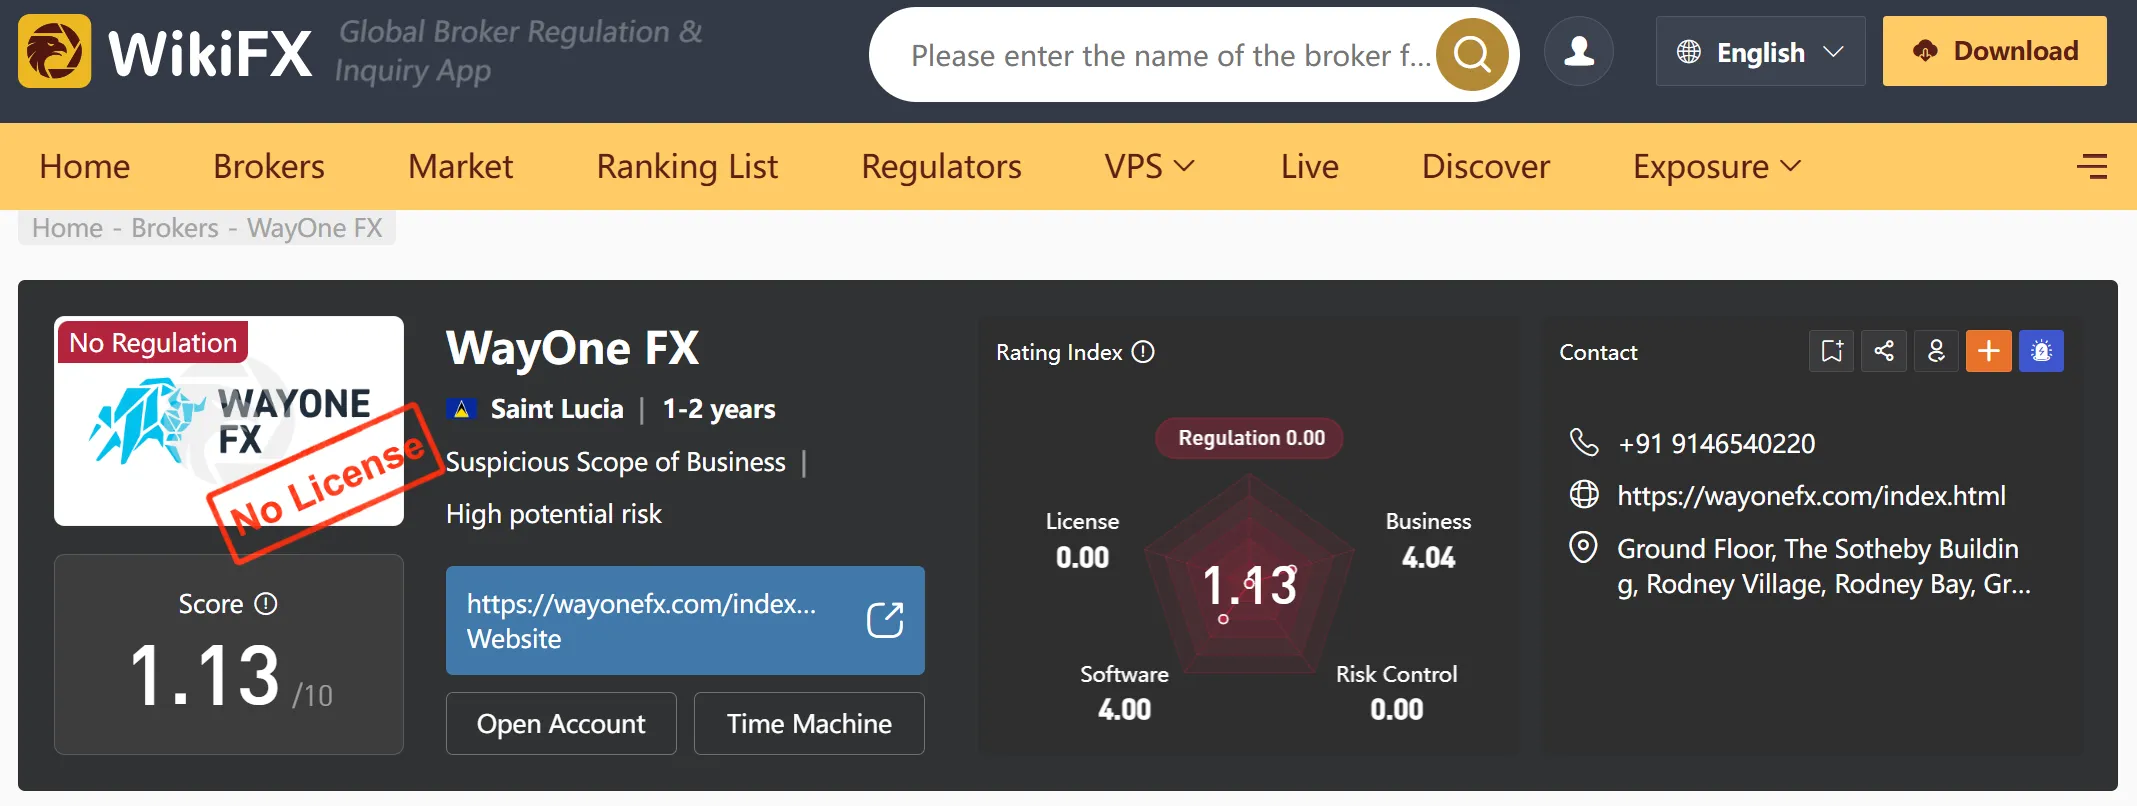Image resolution: width=2137 pixels, height=806 pixels.
Task: Click the 1-2 years text
Action: pyautogui.click(x=719, y=409)
